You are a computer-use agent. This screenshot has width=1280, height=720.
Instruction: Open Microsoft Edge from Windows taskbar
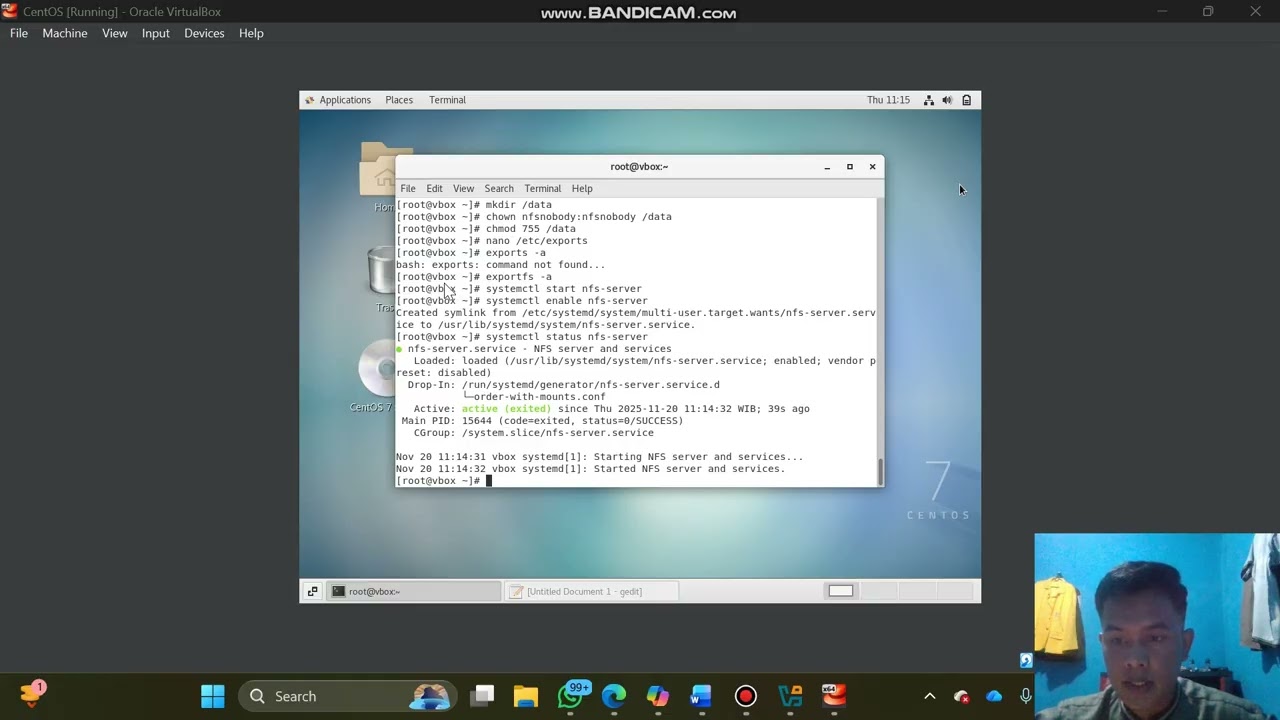[x=614, y=696]
